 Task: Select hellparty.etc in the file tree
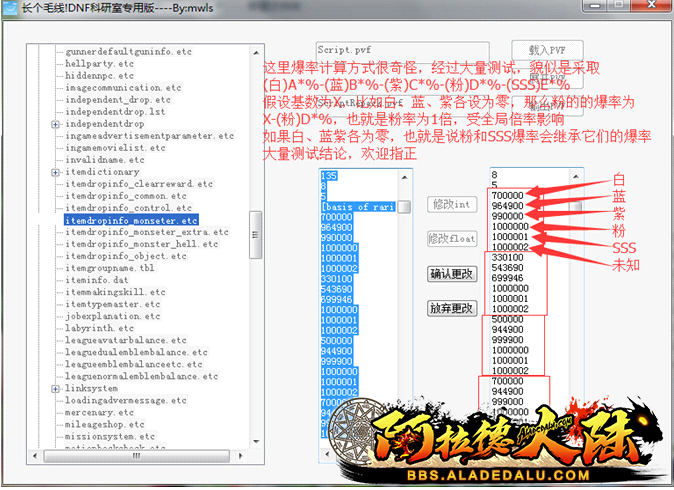coord(99,64)
